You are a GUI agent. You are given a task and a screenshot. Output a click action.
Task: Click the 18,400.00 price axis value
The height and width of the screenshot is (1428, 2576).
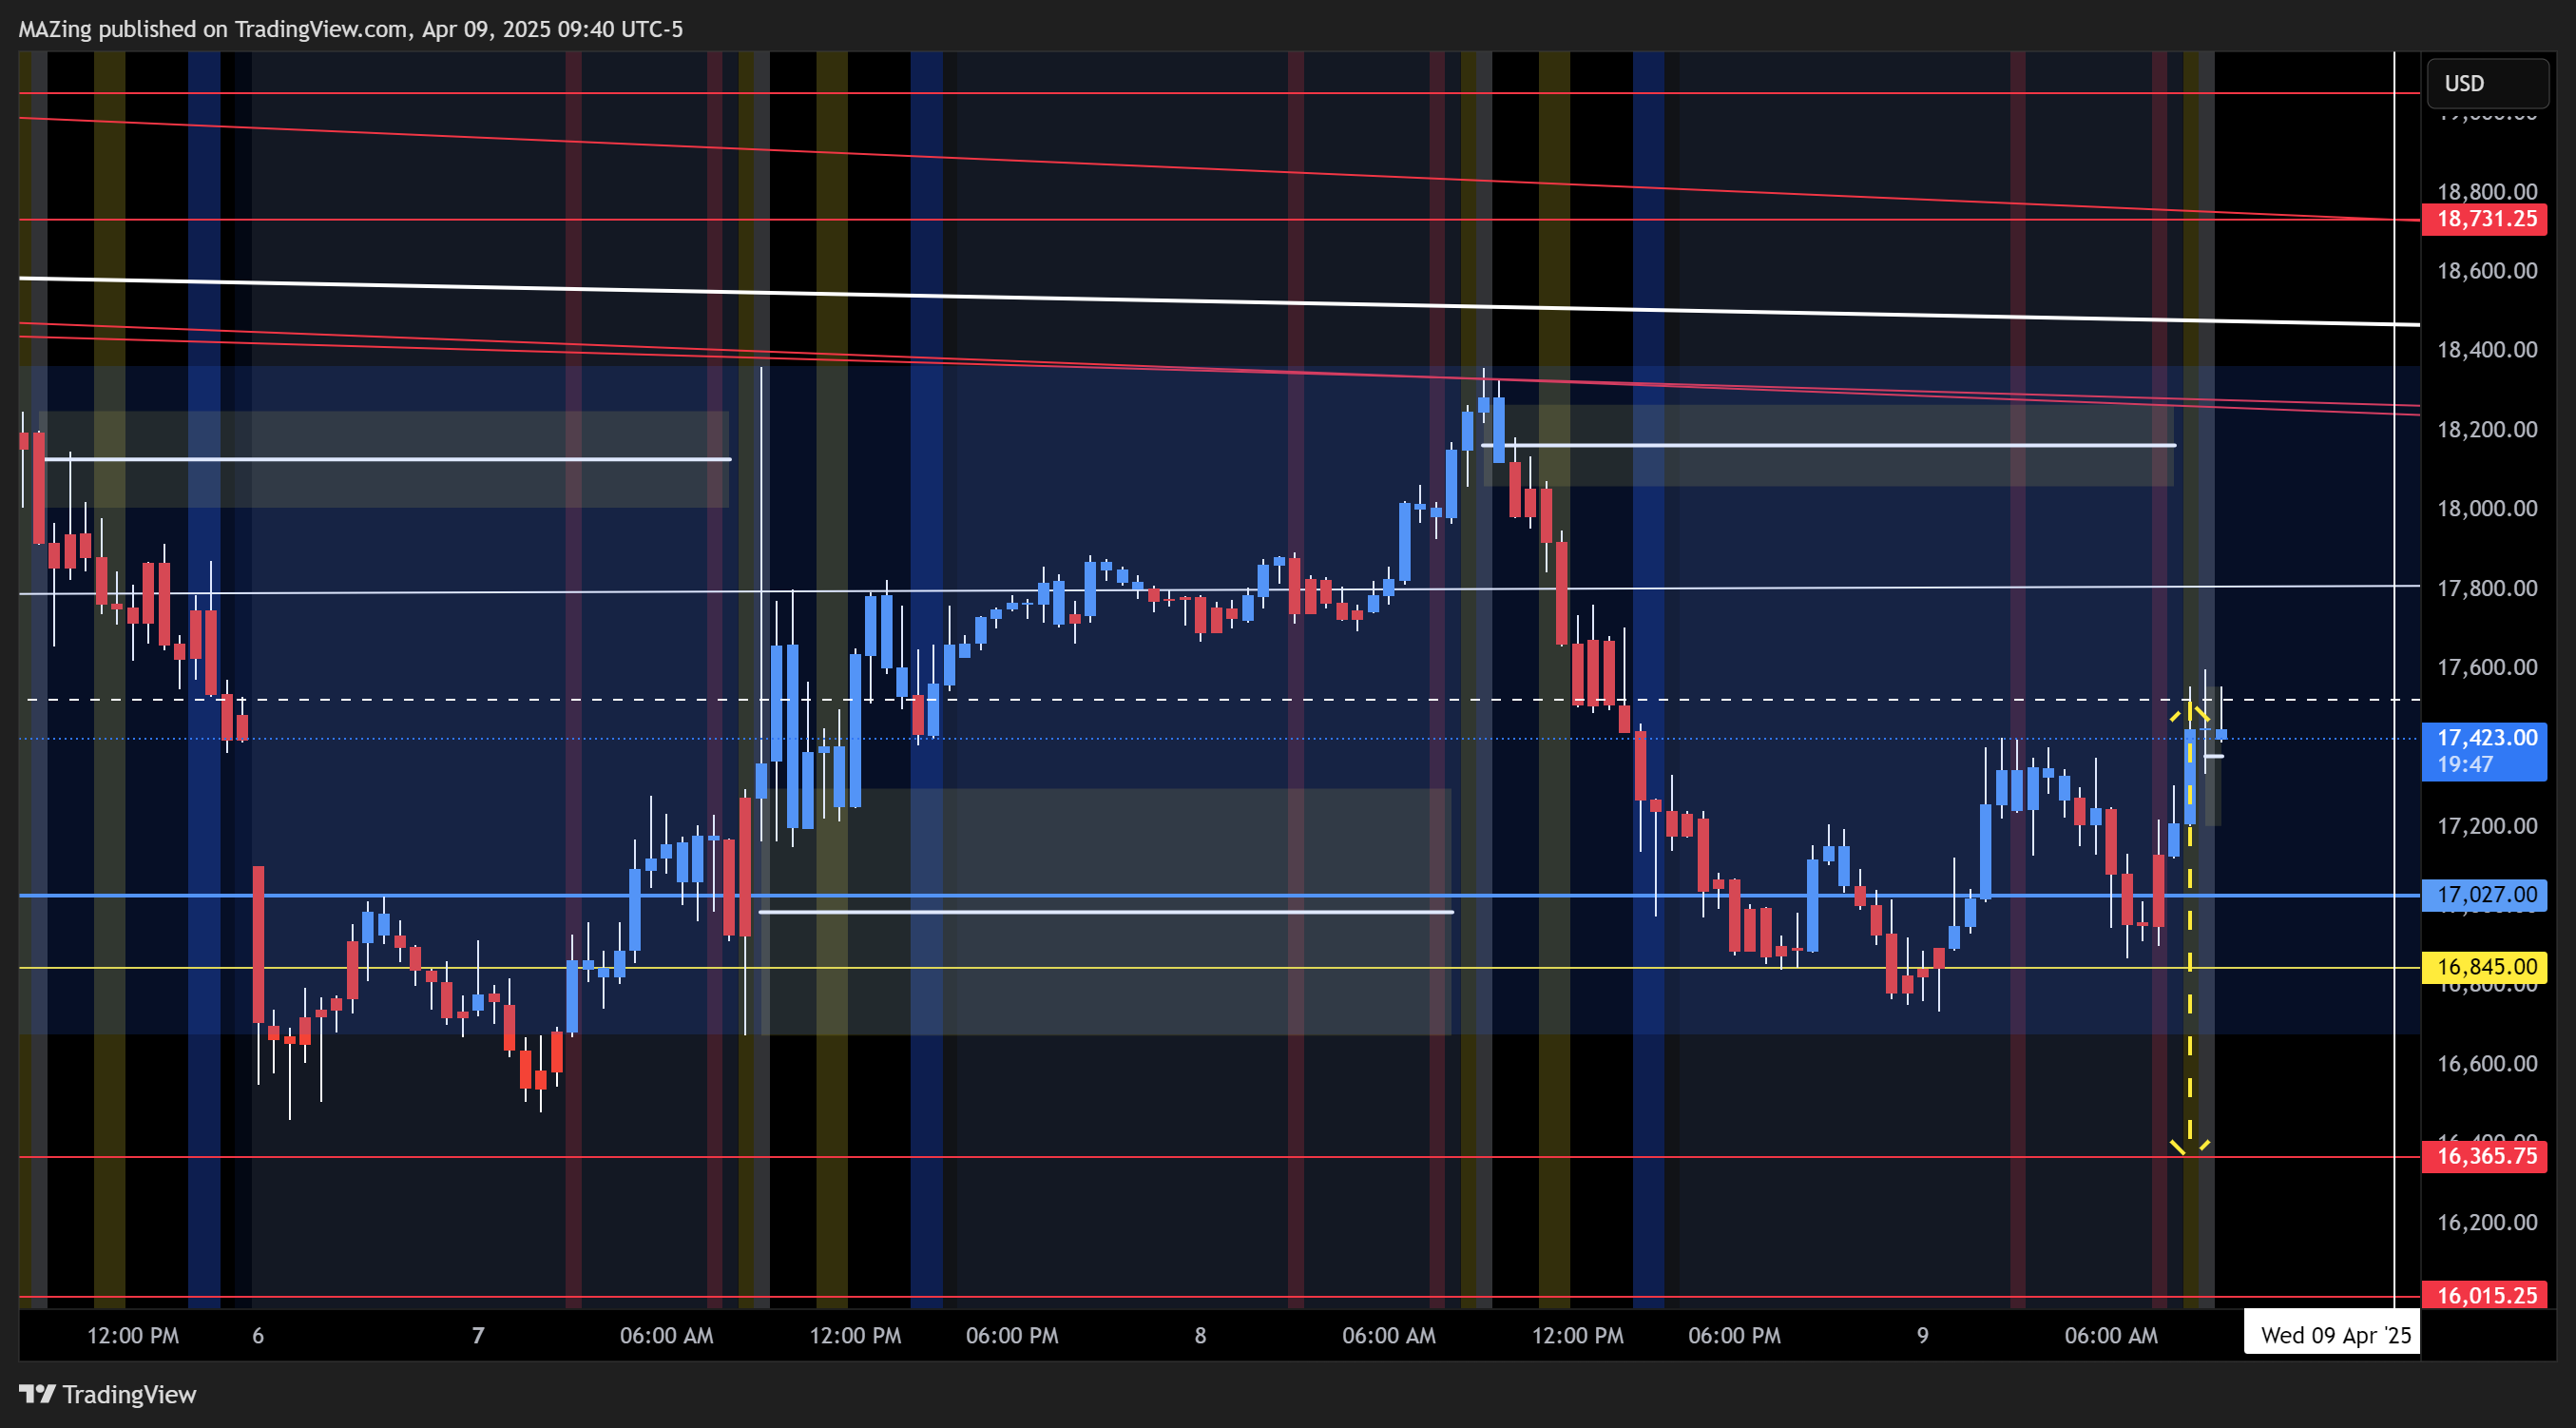[2487, 350]
